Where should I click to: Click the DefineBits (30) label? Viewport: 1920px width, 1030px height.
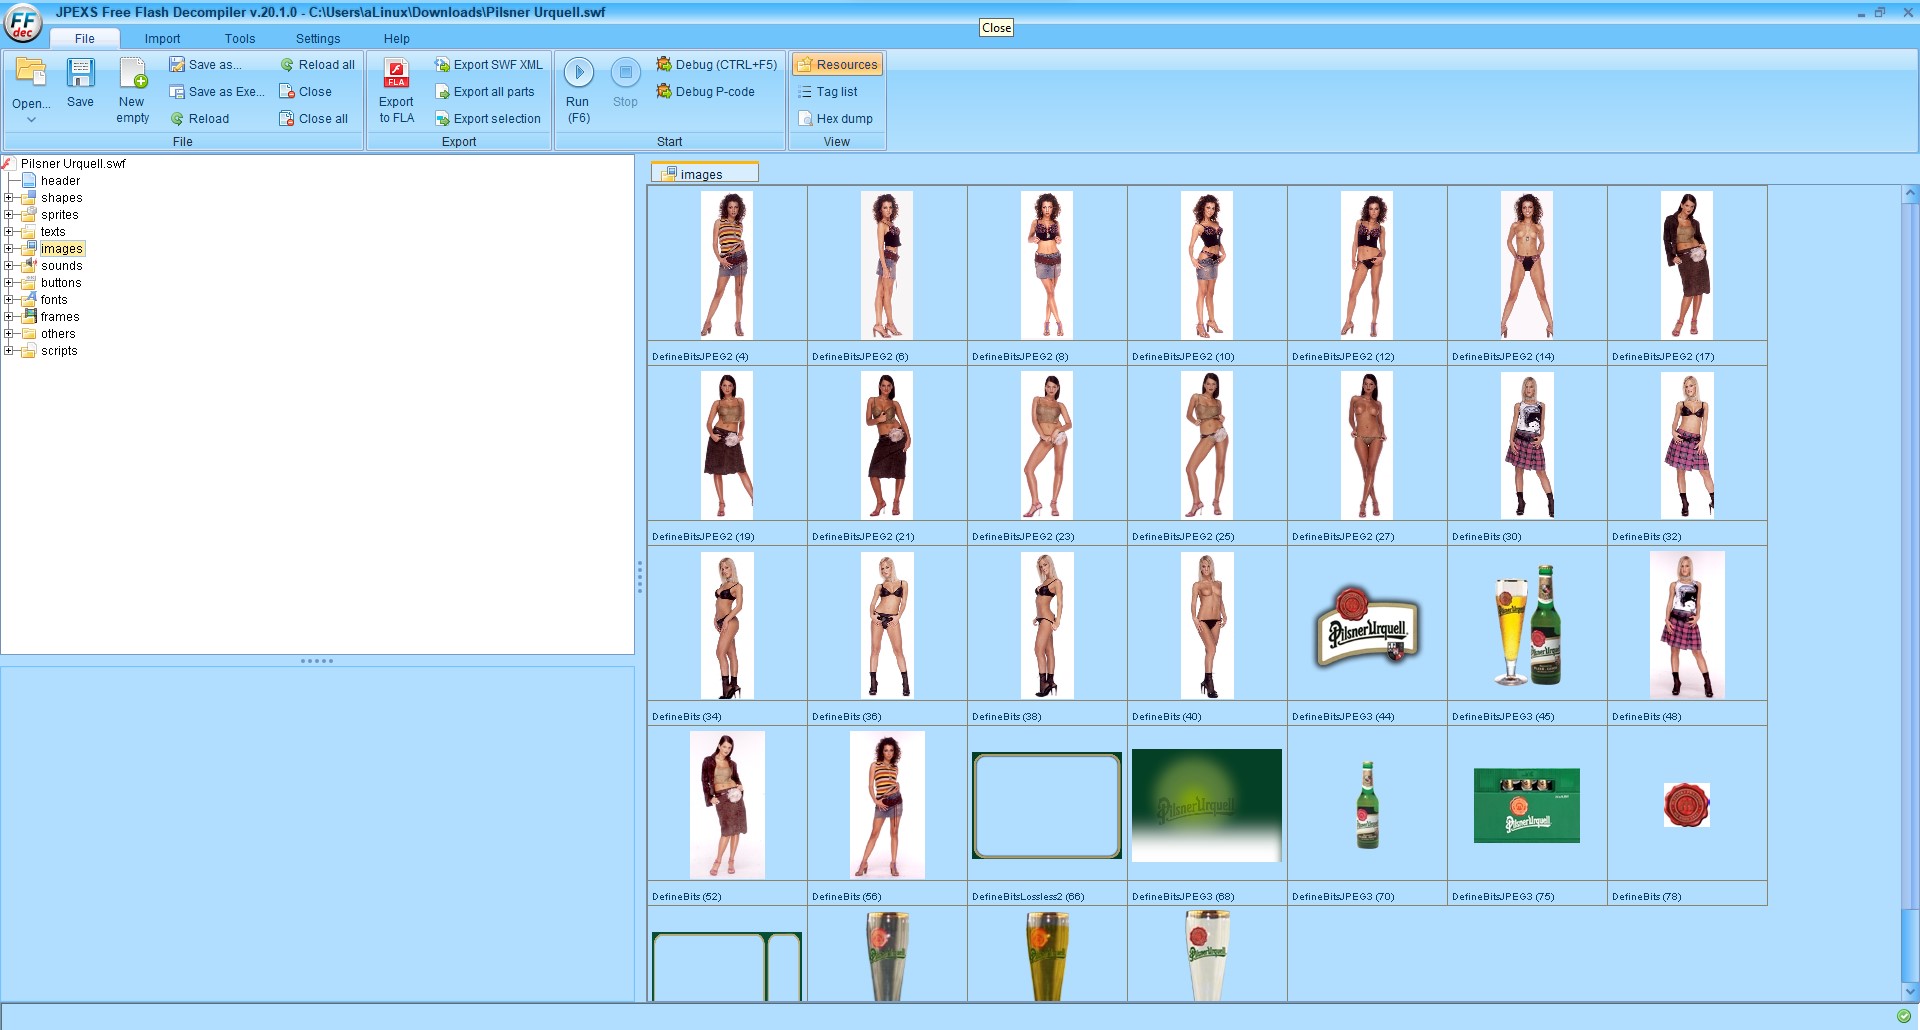1486,537
